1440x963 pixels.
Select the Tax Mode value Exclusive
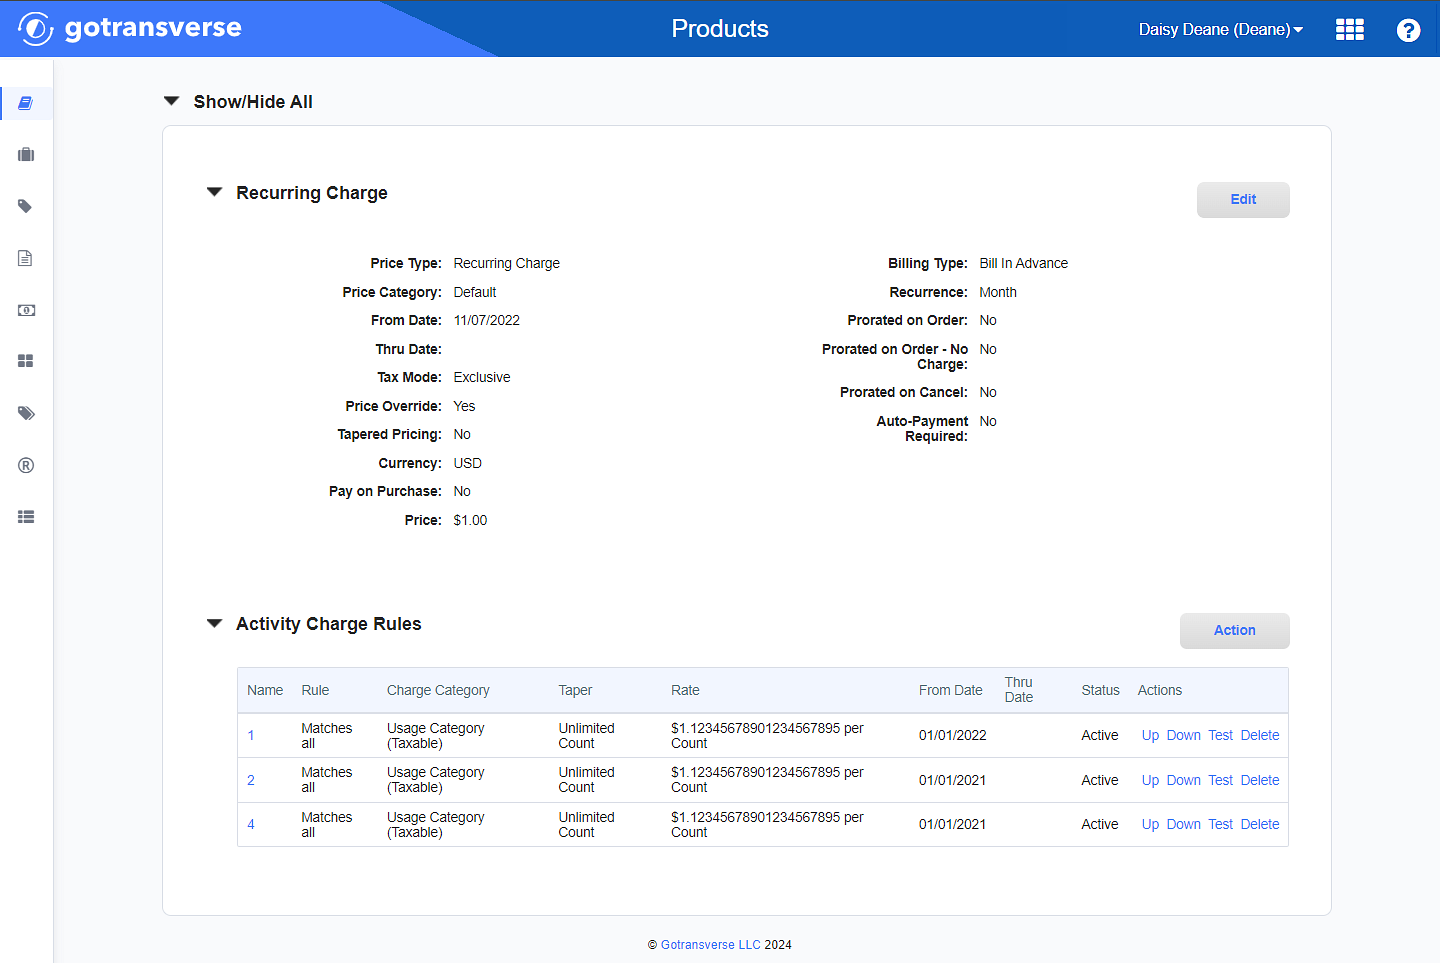click(x=481, y=377)
